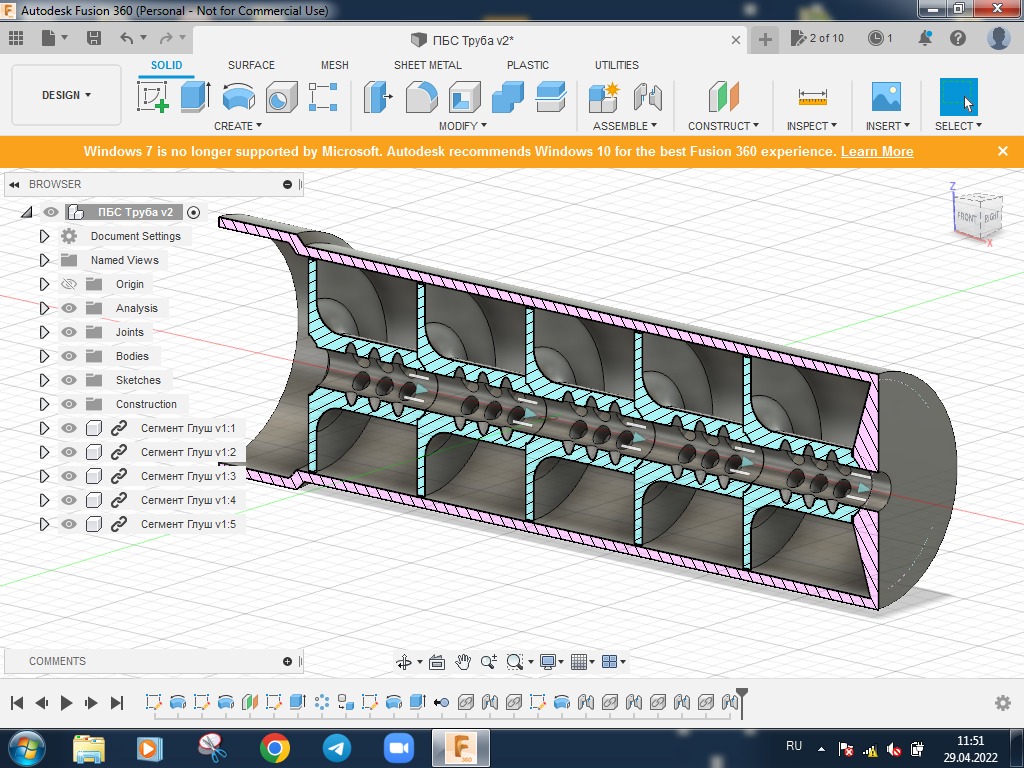The width and height of the screenshot is (1024, 768).
Task: Open the SURFACE tab
Action: tap(251, 65)
